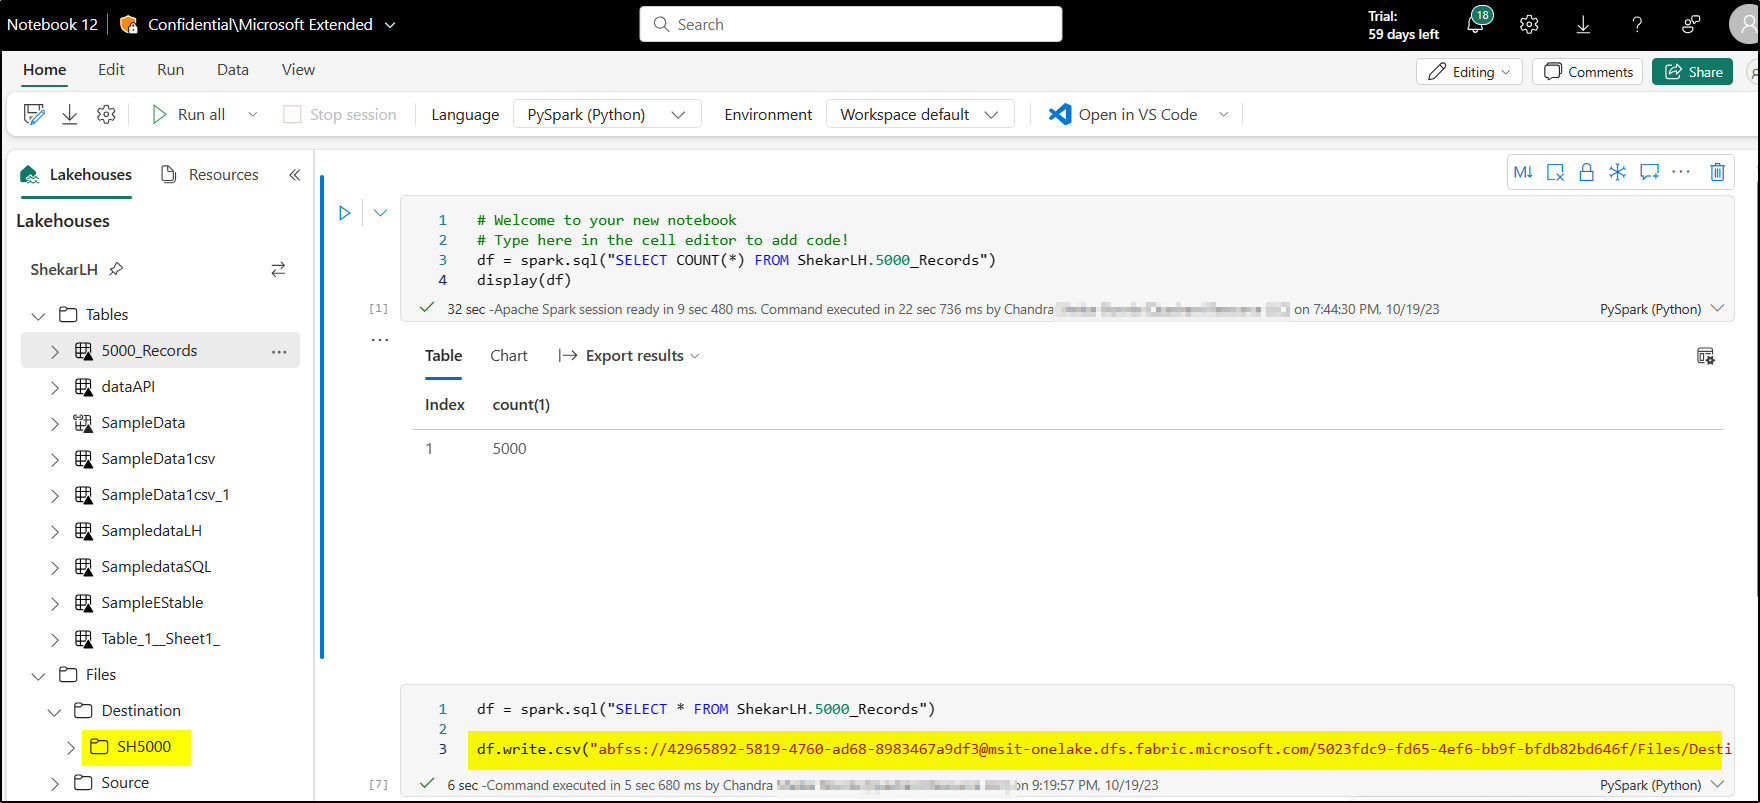Screen dimensions: 1760x803
Task: Lock the cell with the lock icon
Action: click(1586, 172)
